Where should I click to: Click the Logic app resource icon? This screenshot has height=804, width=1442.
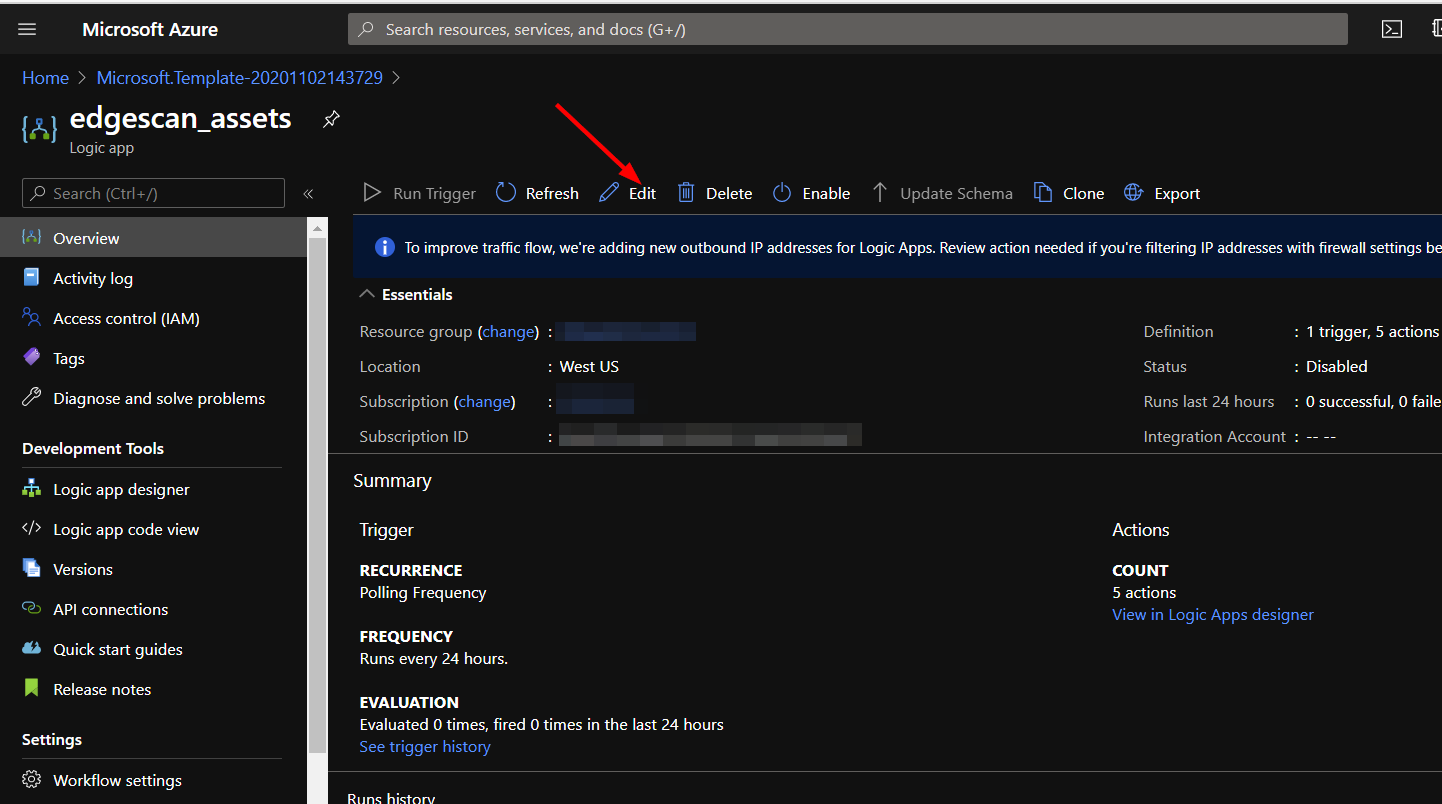point(39,129)
